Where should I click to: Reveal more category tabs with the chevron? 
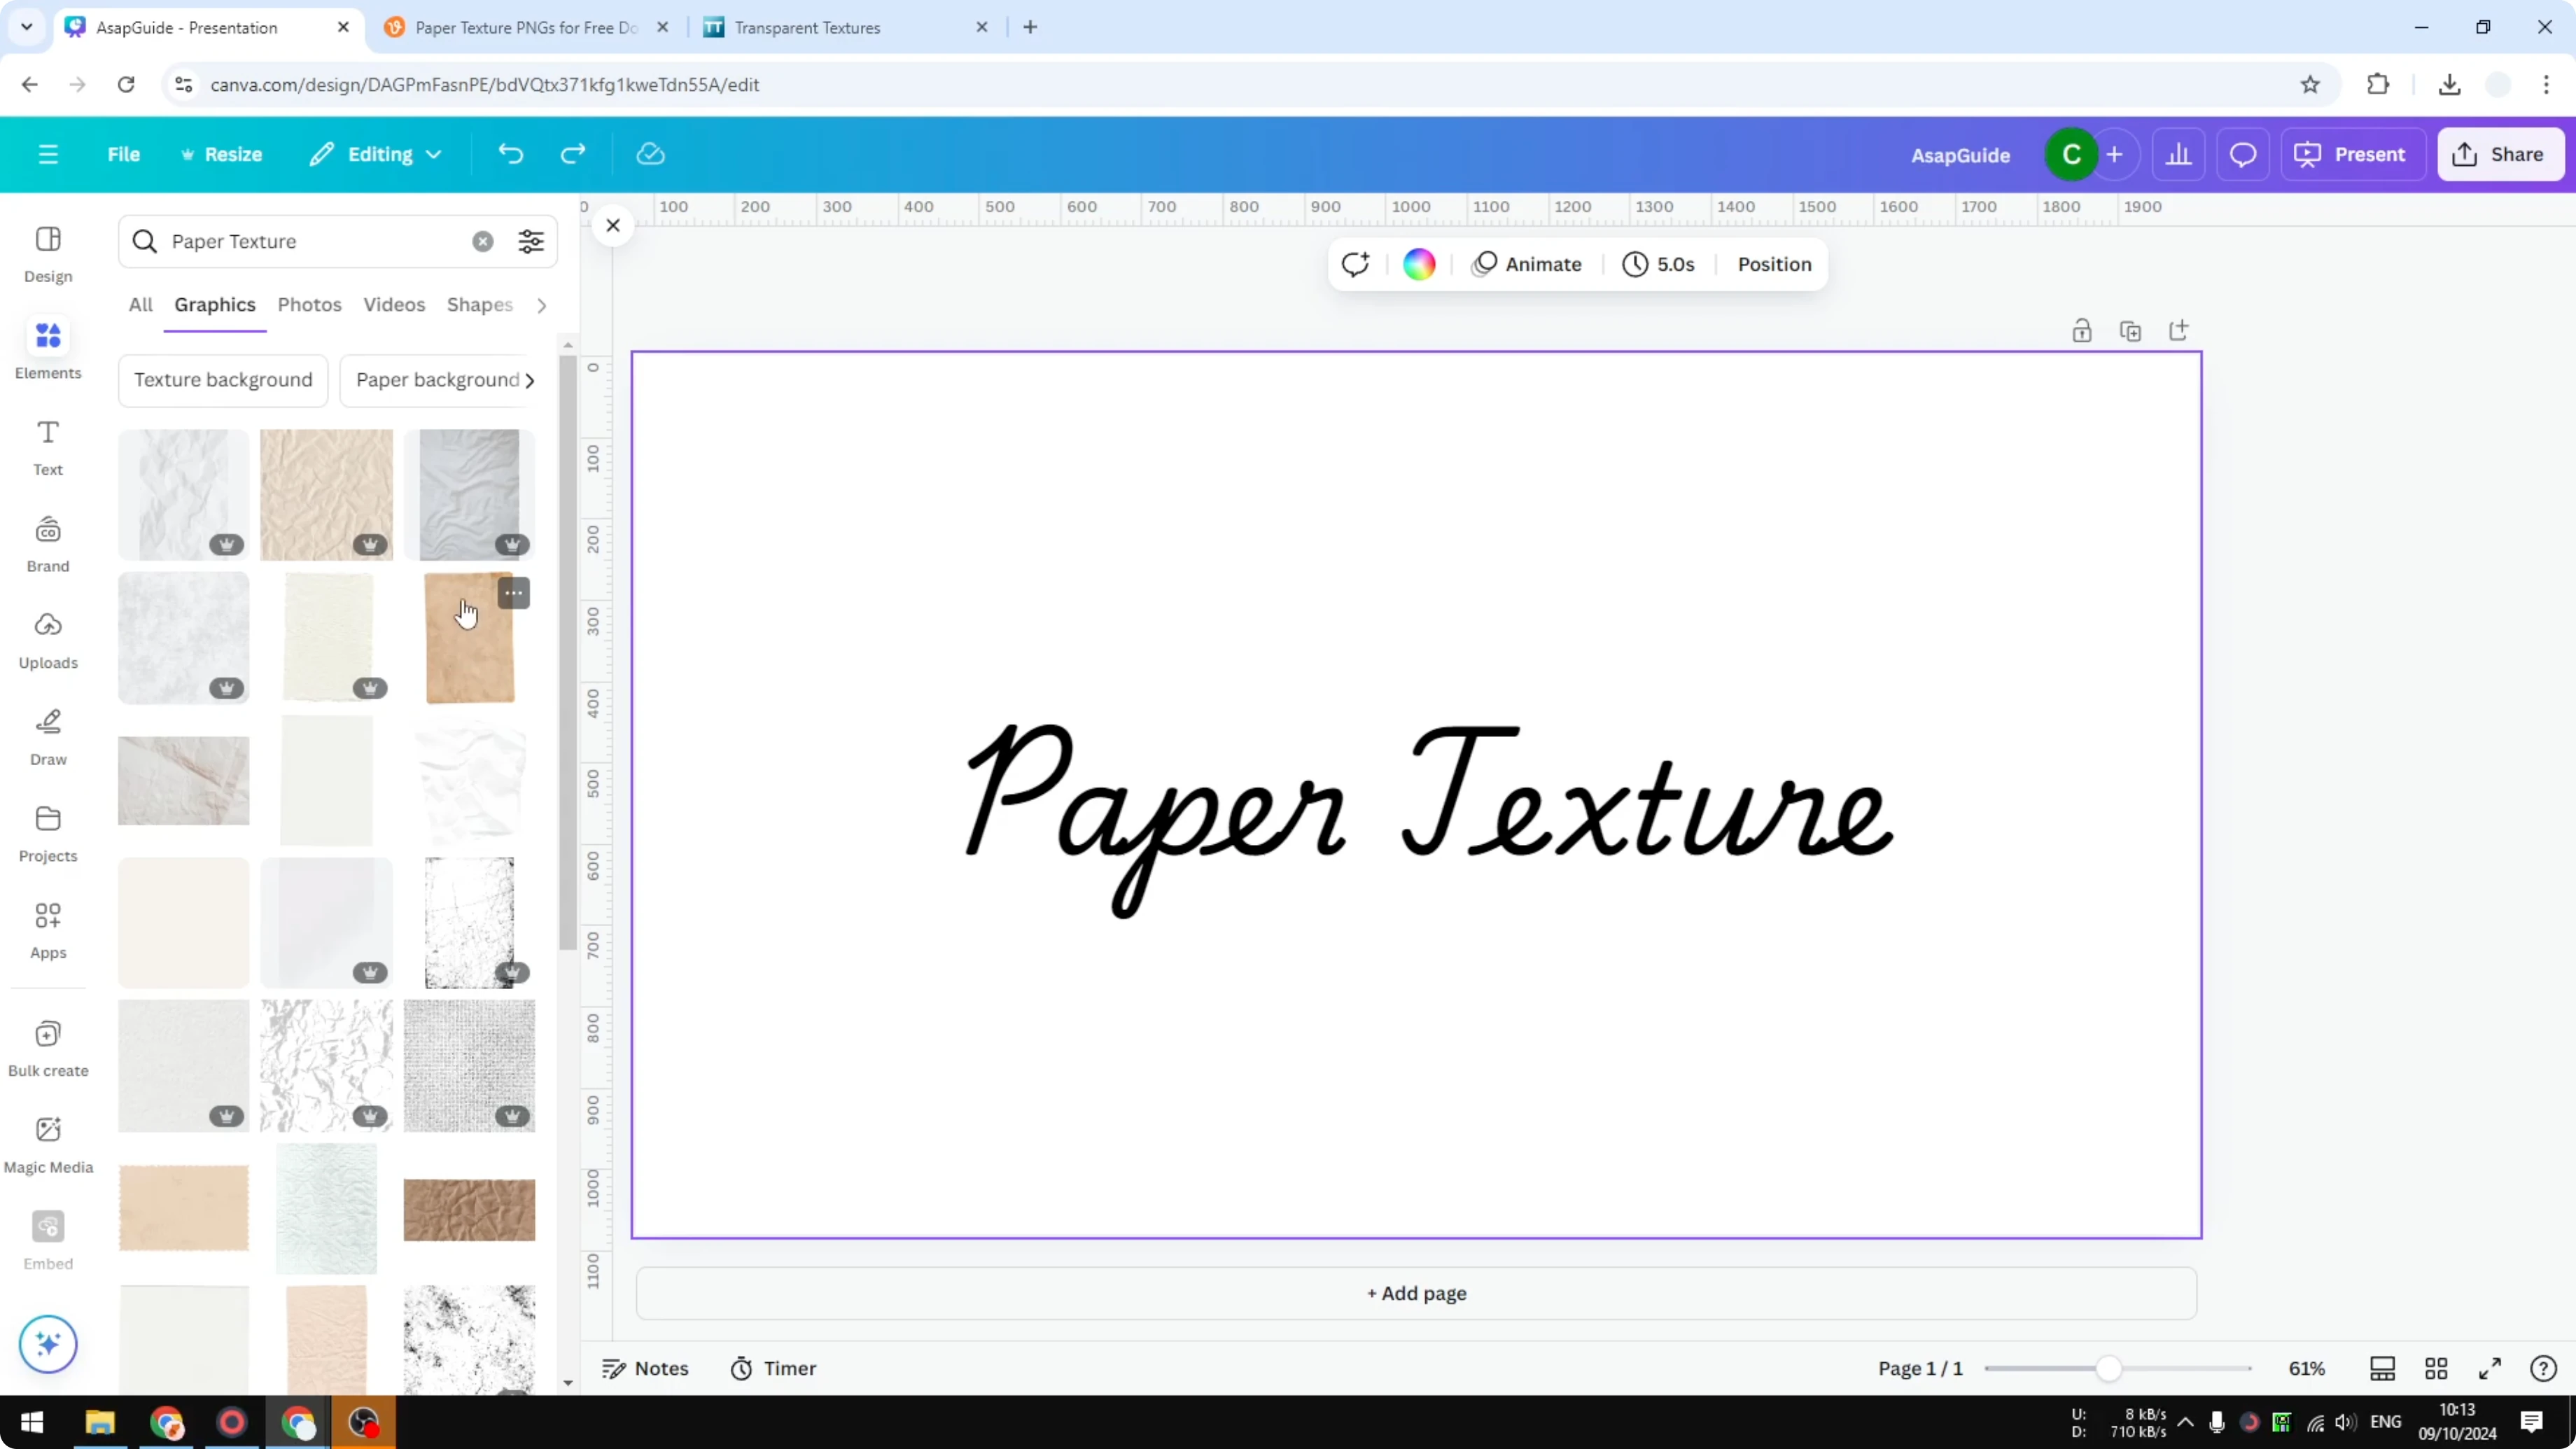(x=541, y=305)
